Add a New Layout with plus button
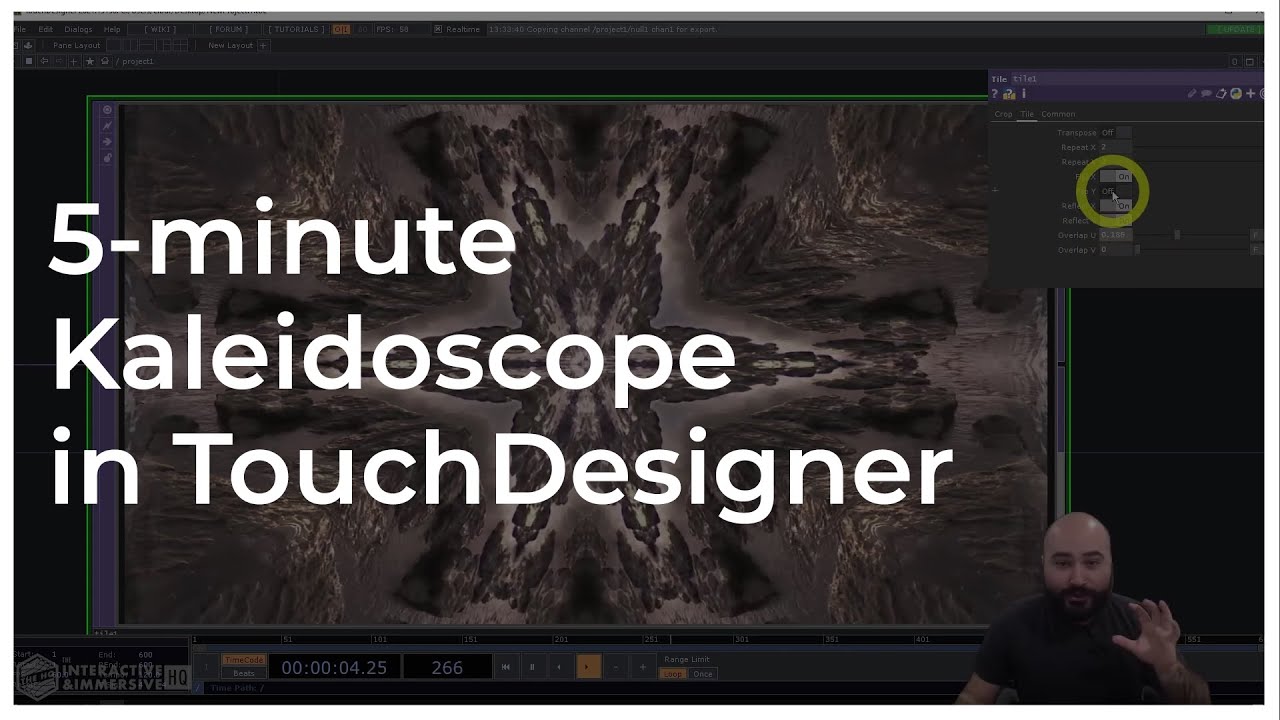The height and width of the screenshot is (720, 1280). point(263,45)
